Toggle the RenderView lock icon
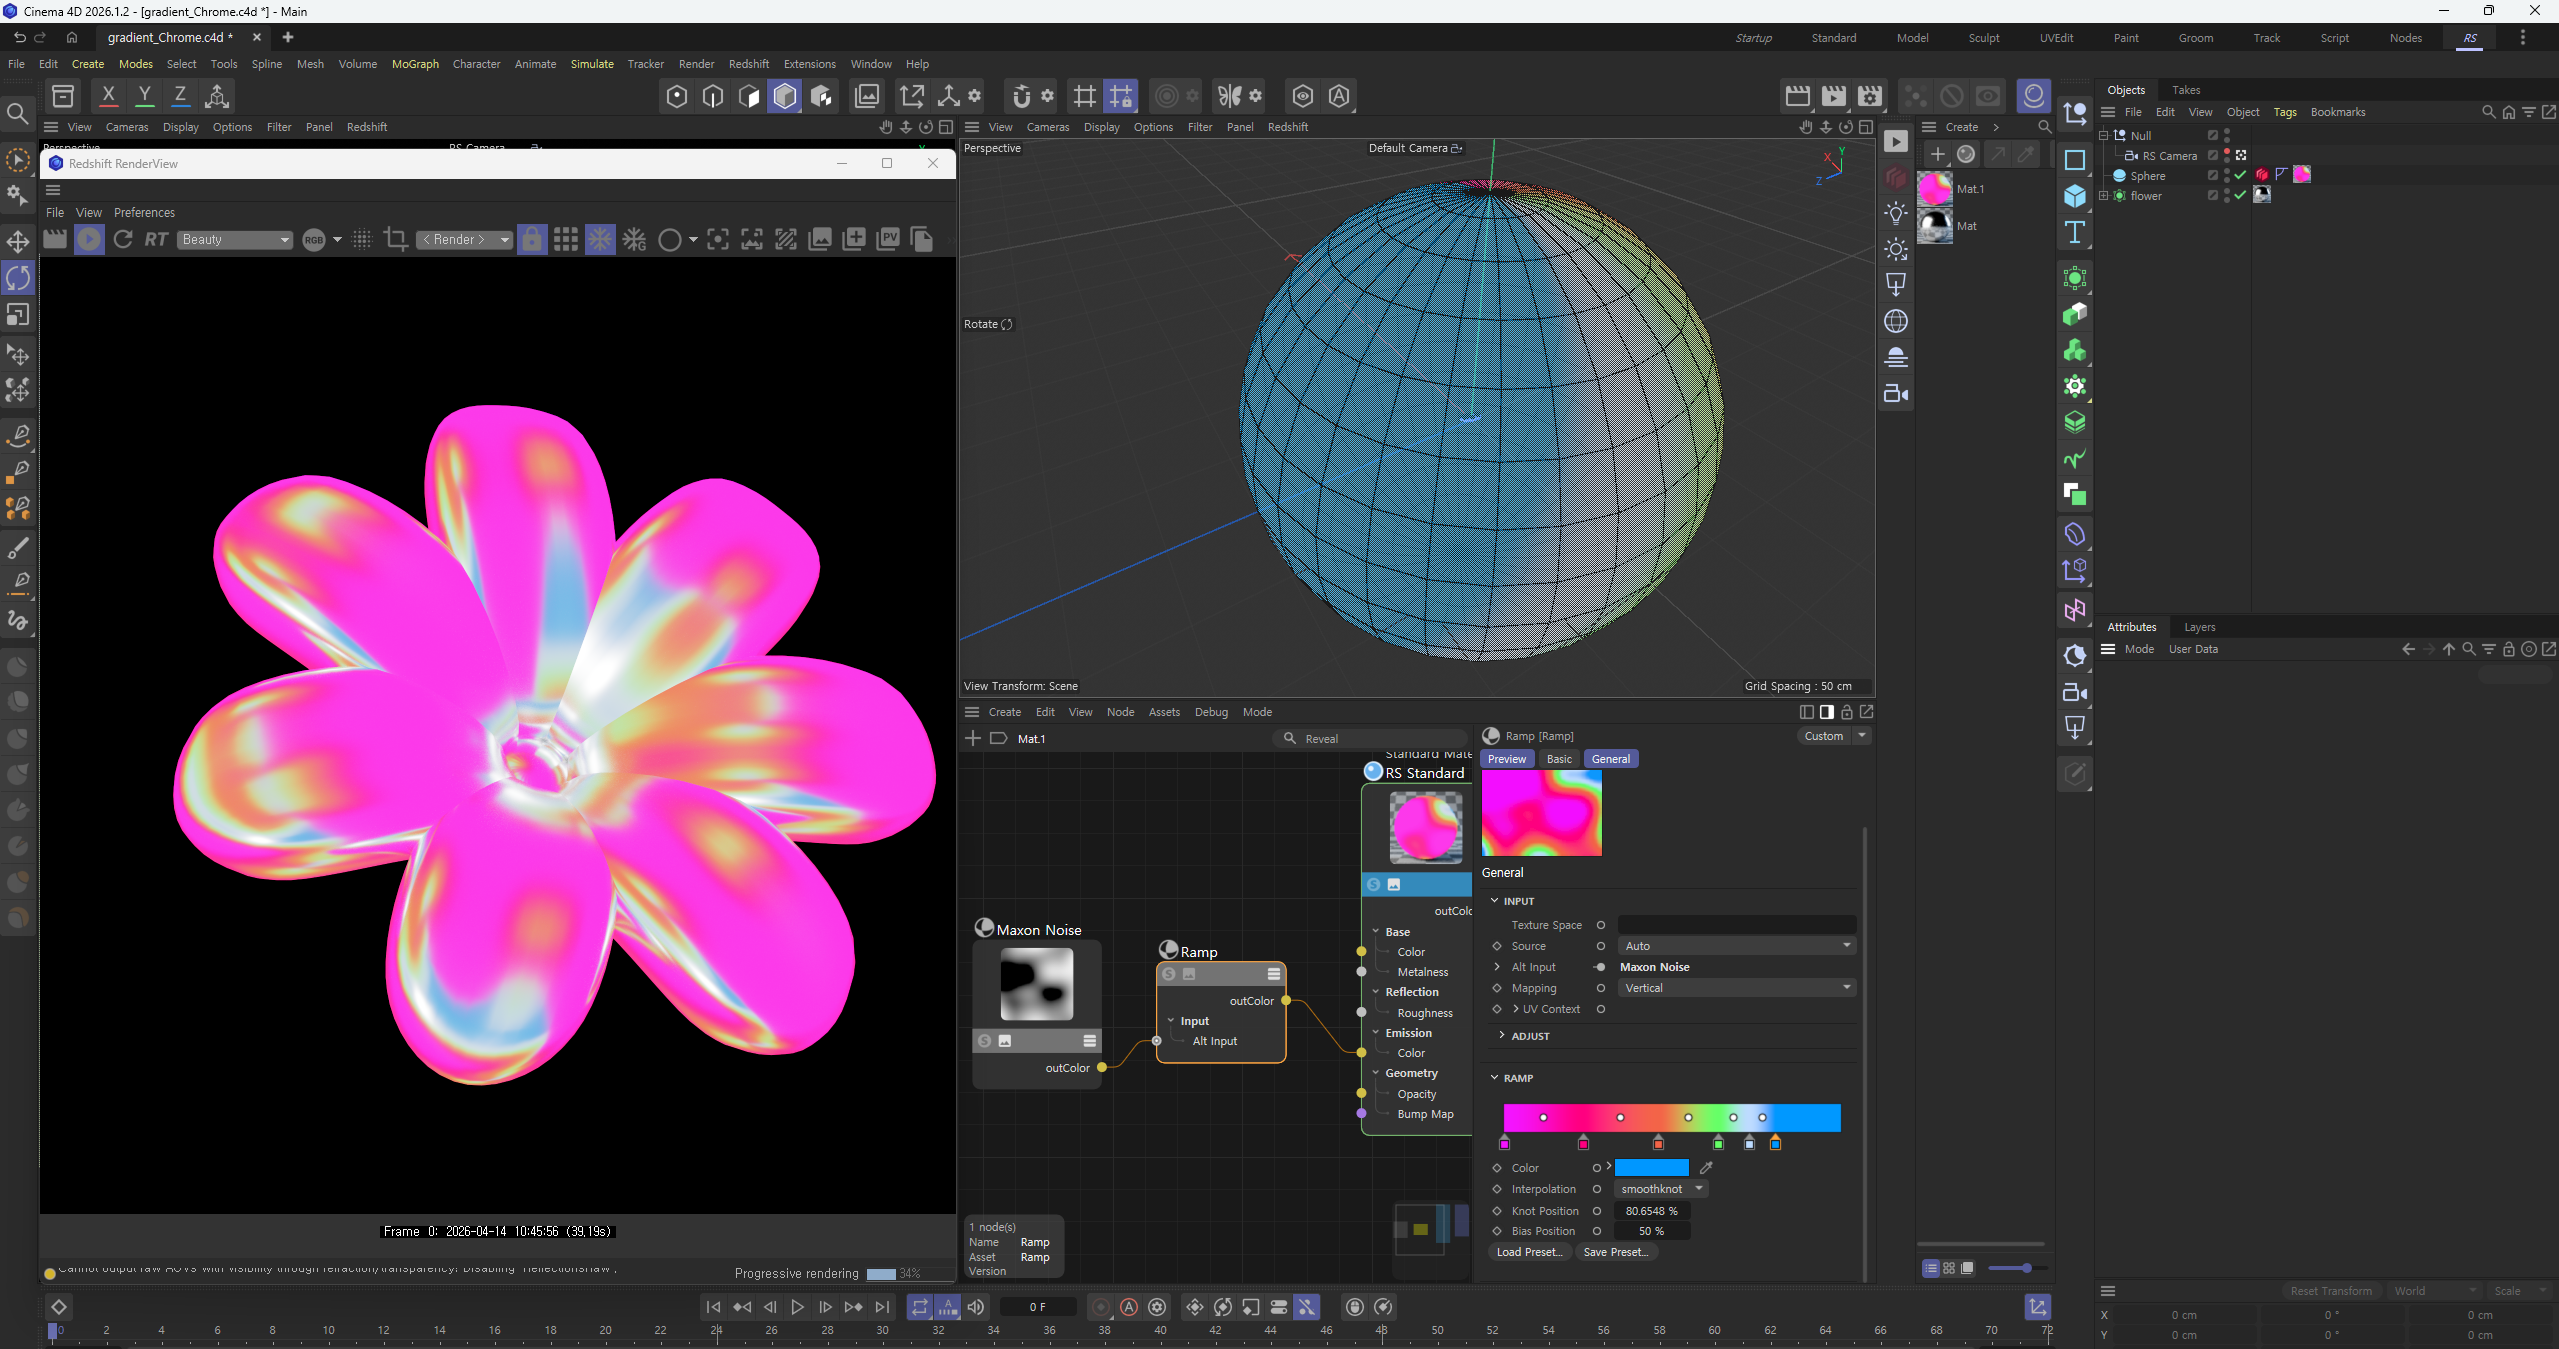Image resolution: width=2559 pixels, height=1349 pixels. 532,239
